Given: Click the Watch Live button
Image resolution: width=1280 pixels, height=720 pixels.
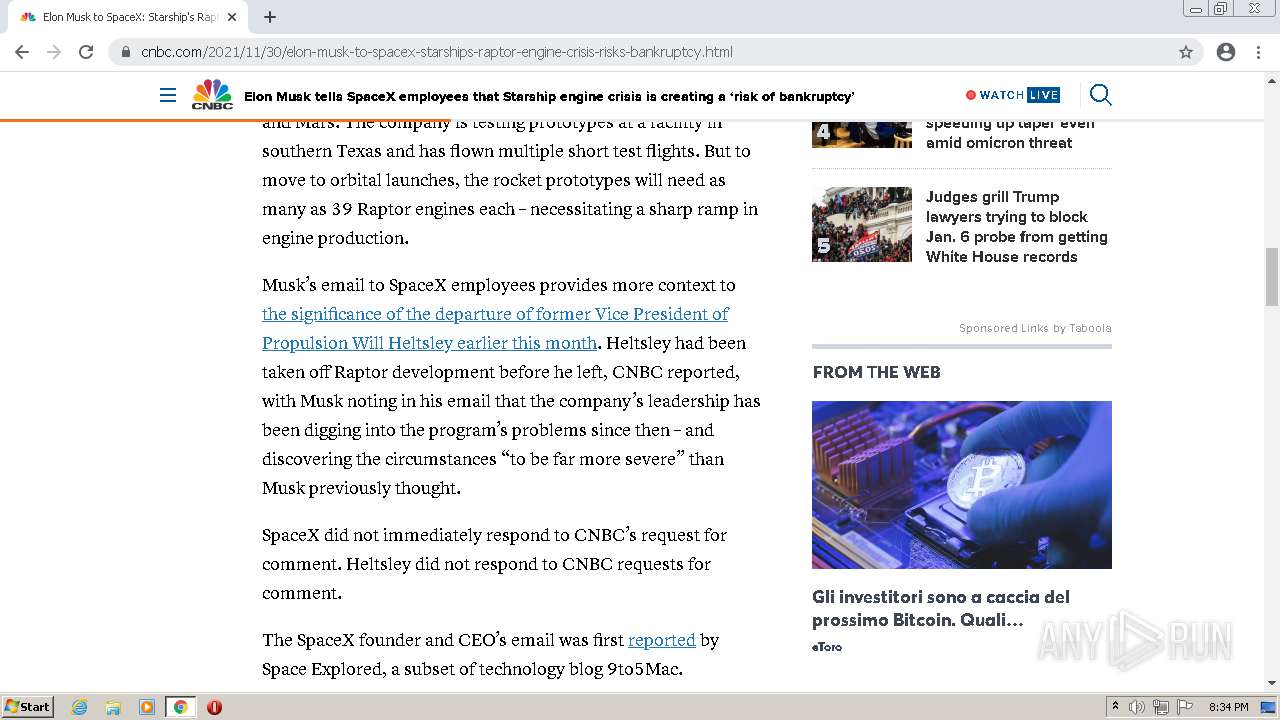Looking at the screenshot, I should (x=1013, y=95).
